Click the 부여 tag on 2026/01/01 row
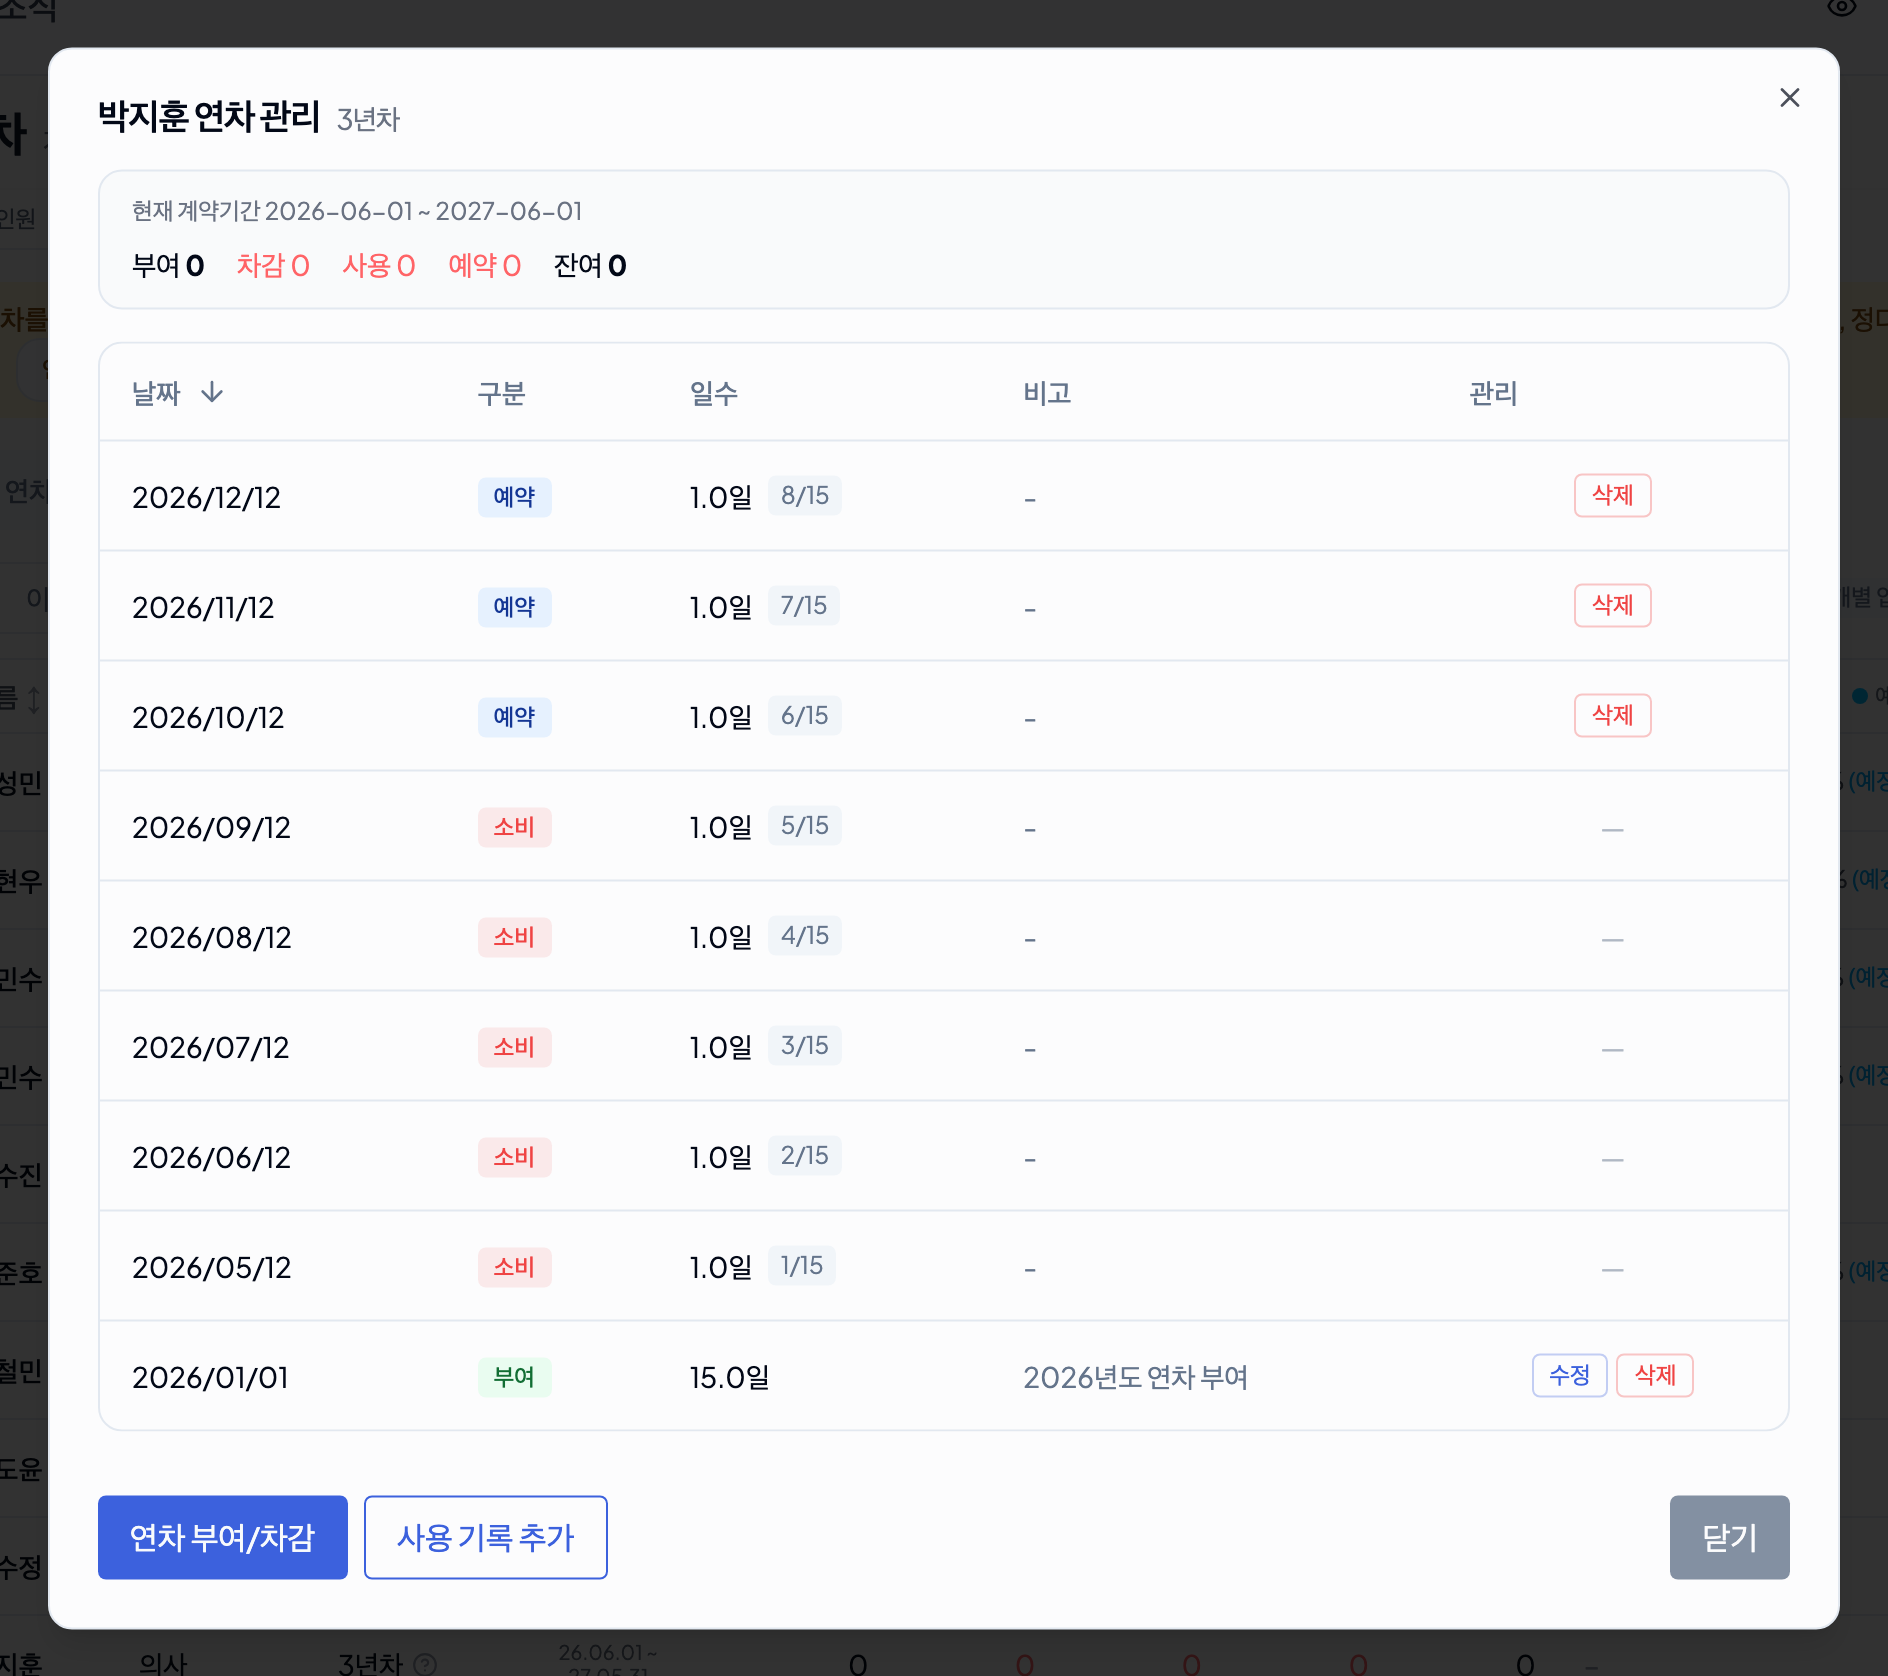 tap(514, 1377)
